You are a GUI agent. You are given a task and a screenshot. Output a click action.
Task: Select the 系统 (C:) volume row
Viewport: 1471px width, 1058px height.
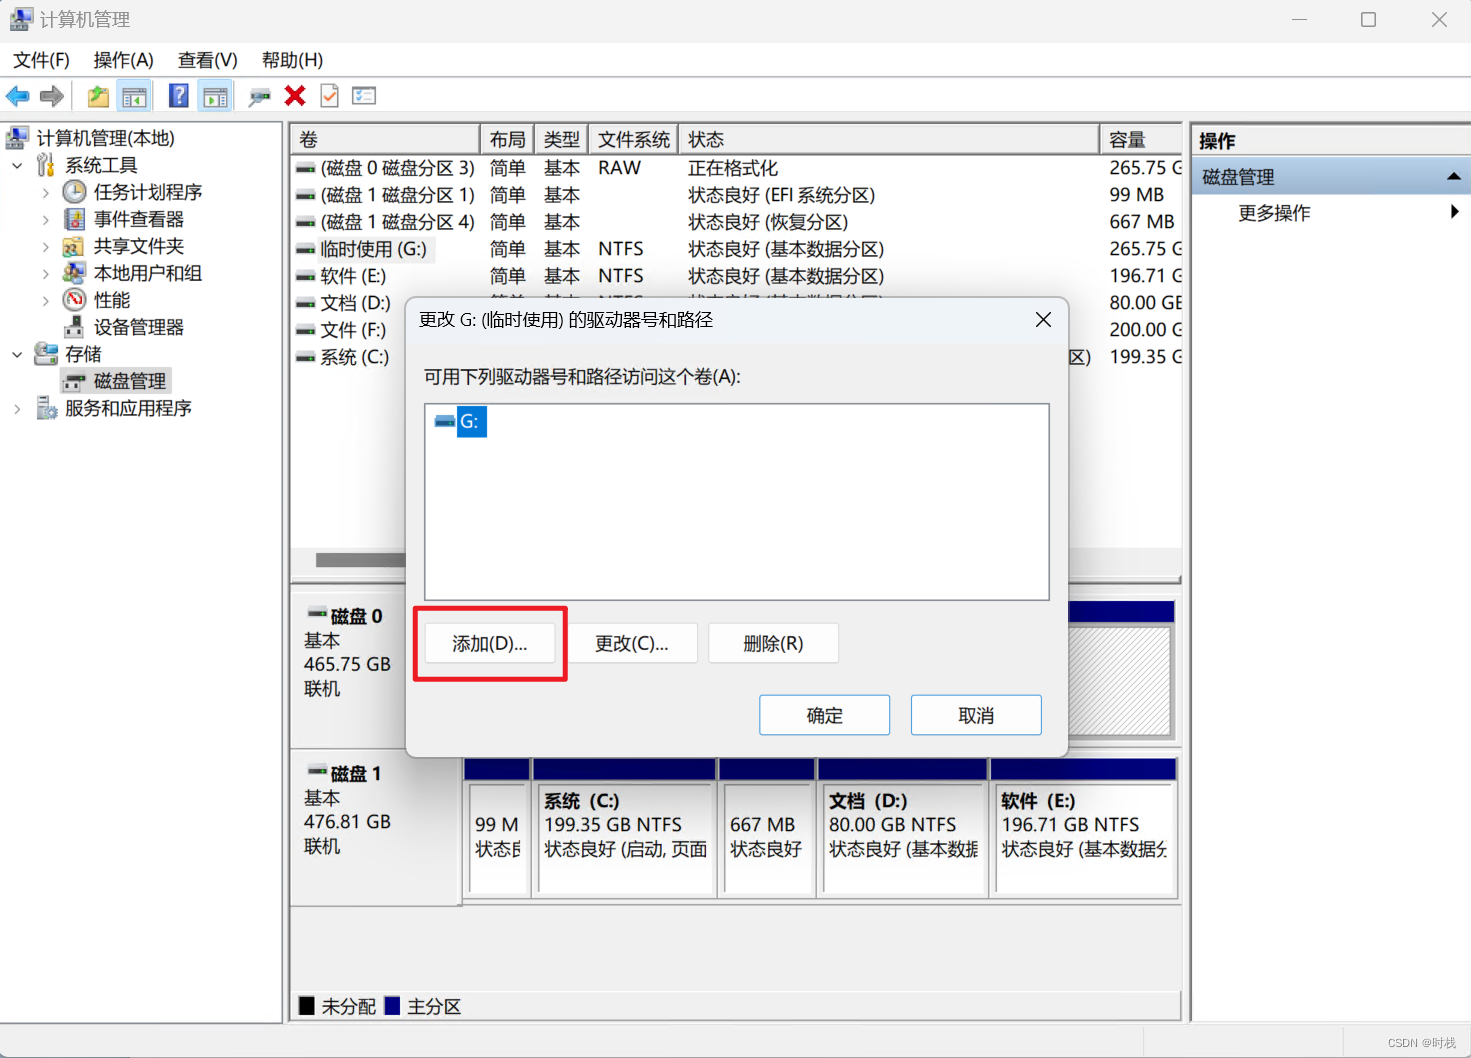click(x=349, y=357)
